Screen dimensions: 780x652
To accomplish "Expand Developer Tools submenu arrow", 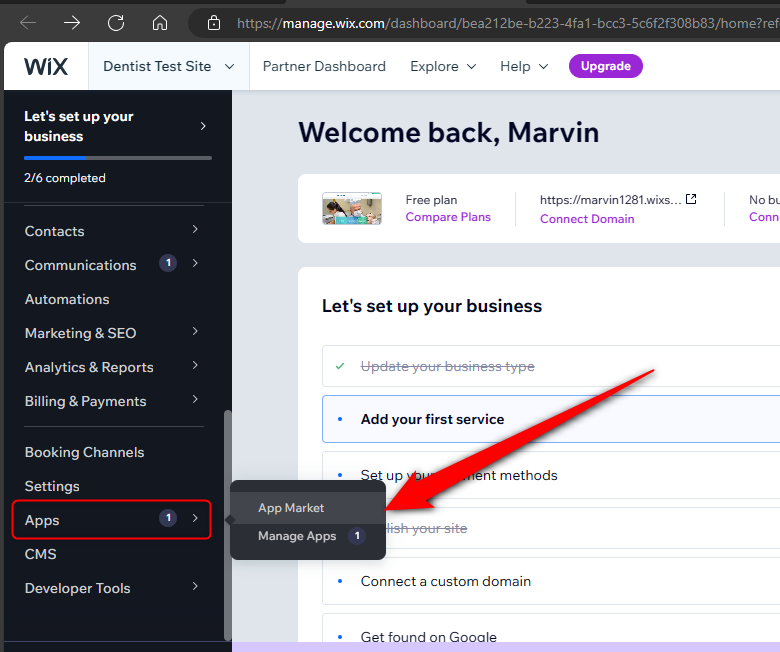I will tap(195, 586).
